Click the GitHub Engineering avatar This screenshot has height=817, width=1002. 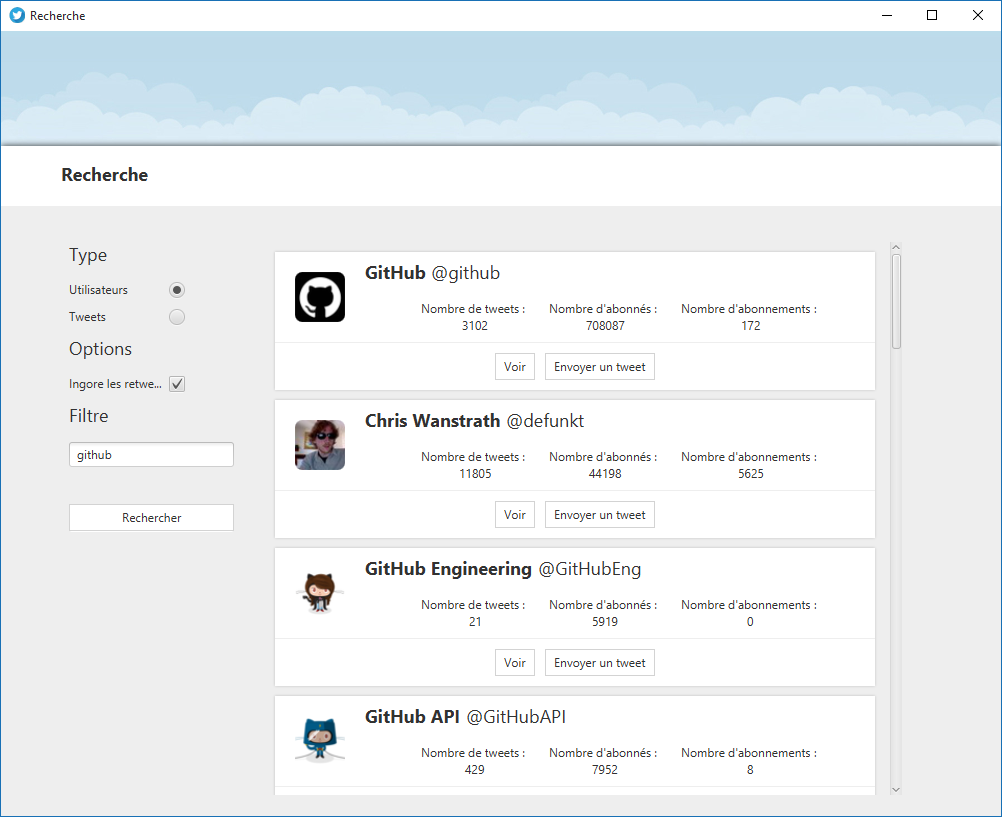(x=320, y=593)
